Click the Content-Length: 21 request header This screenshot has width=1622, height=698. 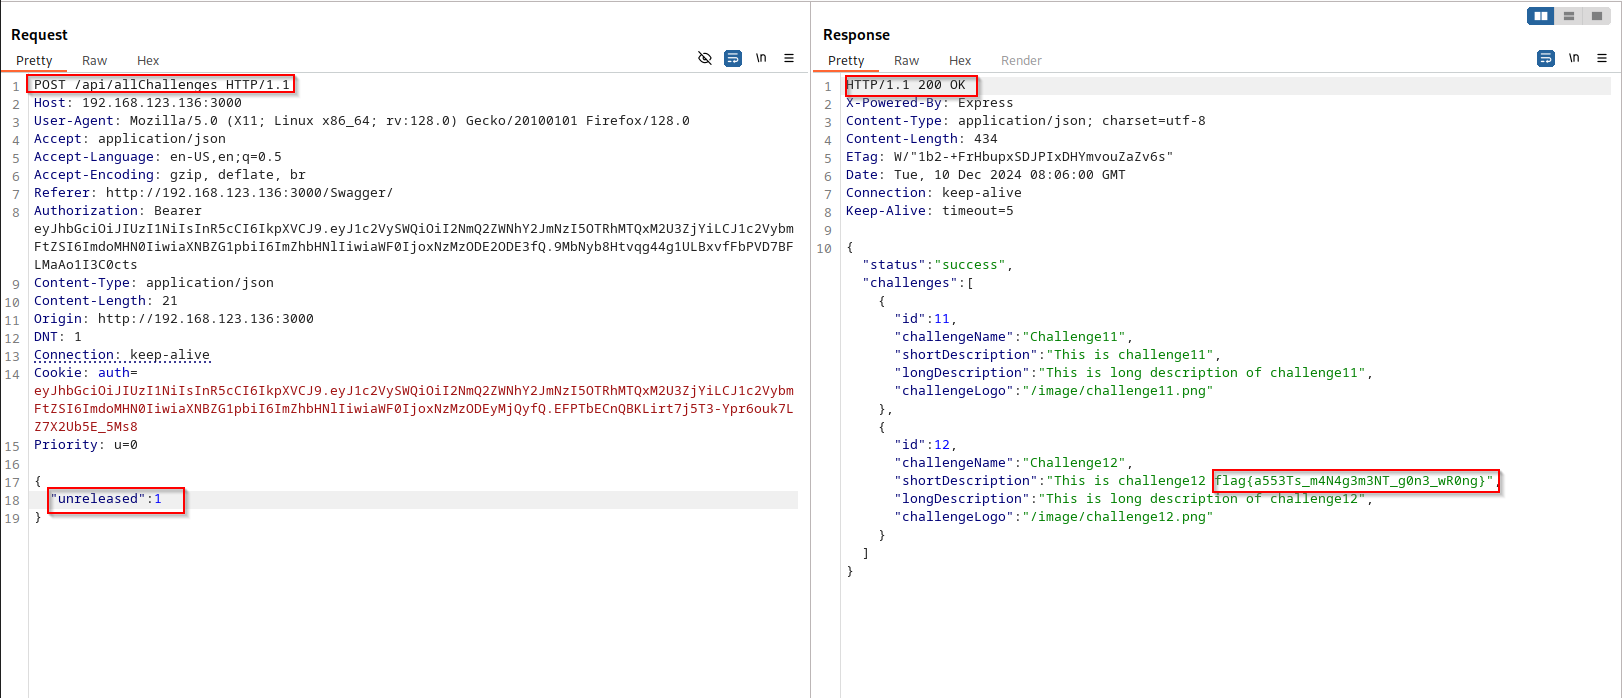point(106,301)
